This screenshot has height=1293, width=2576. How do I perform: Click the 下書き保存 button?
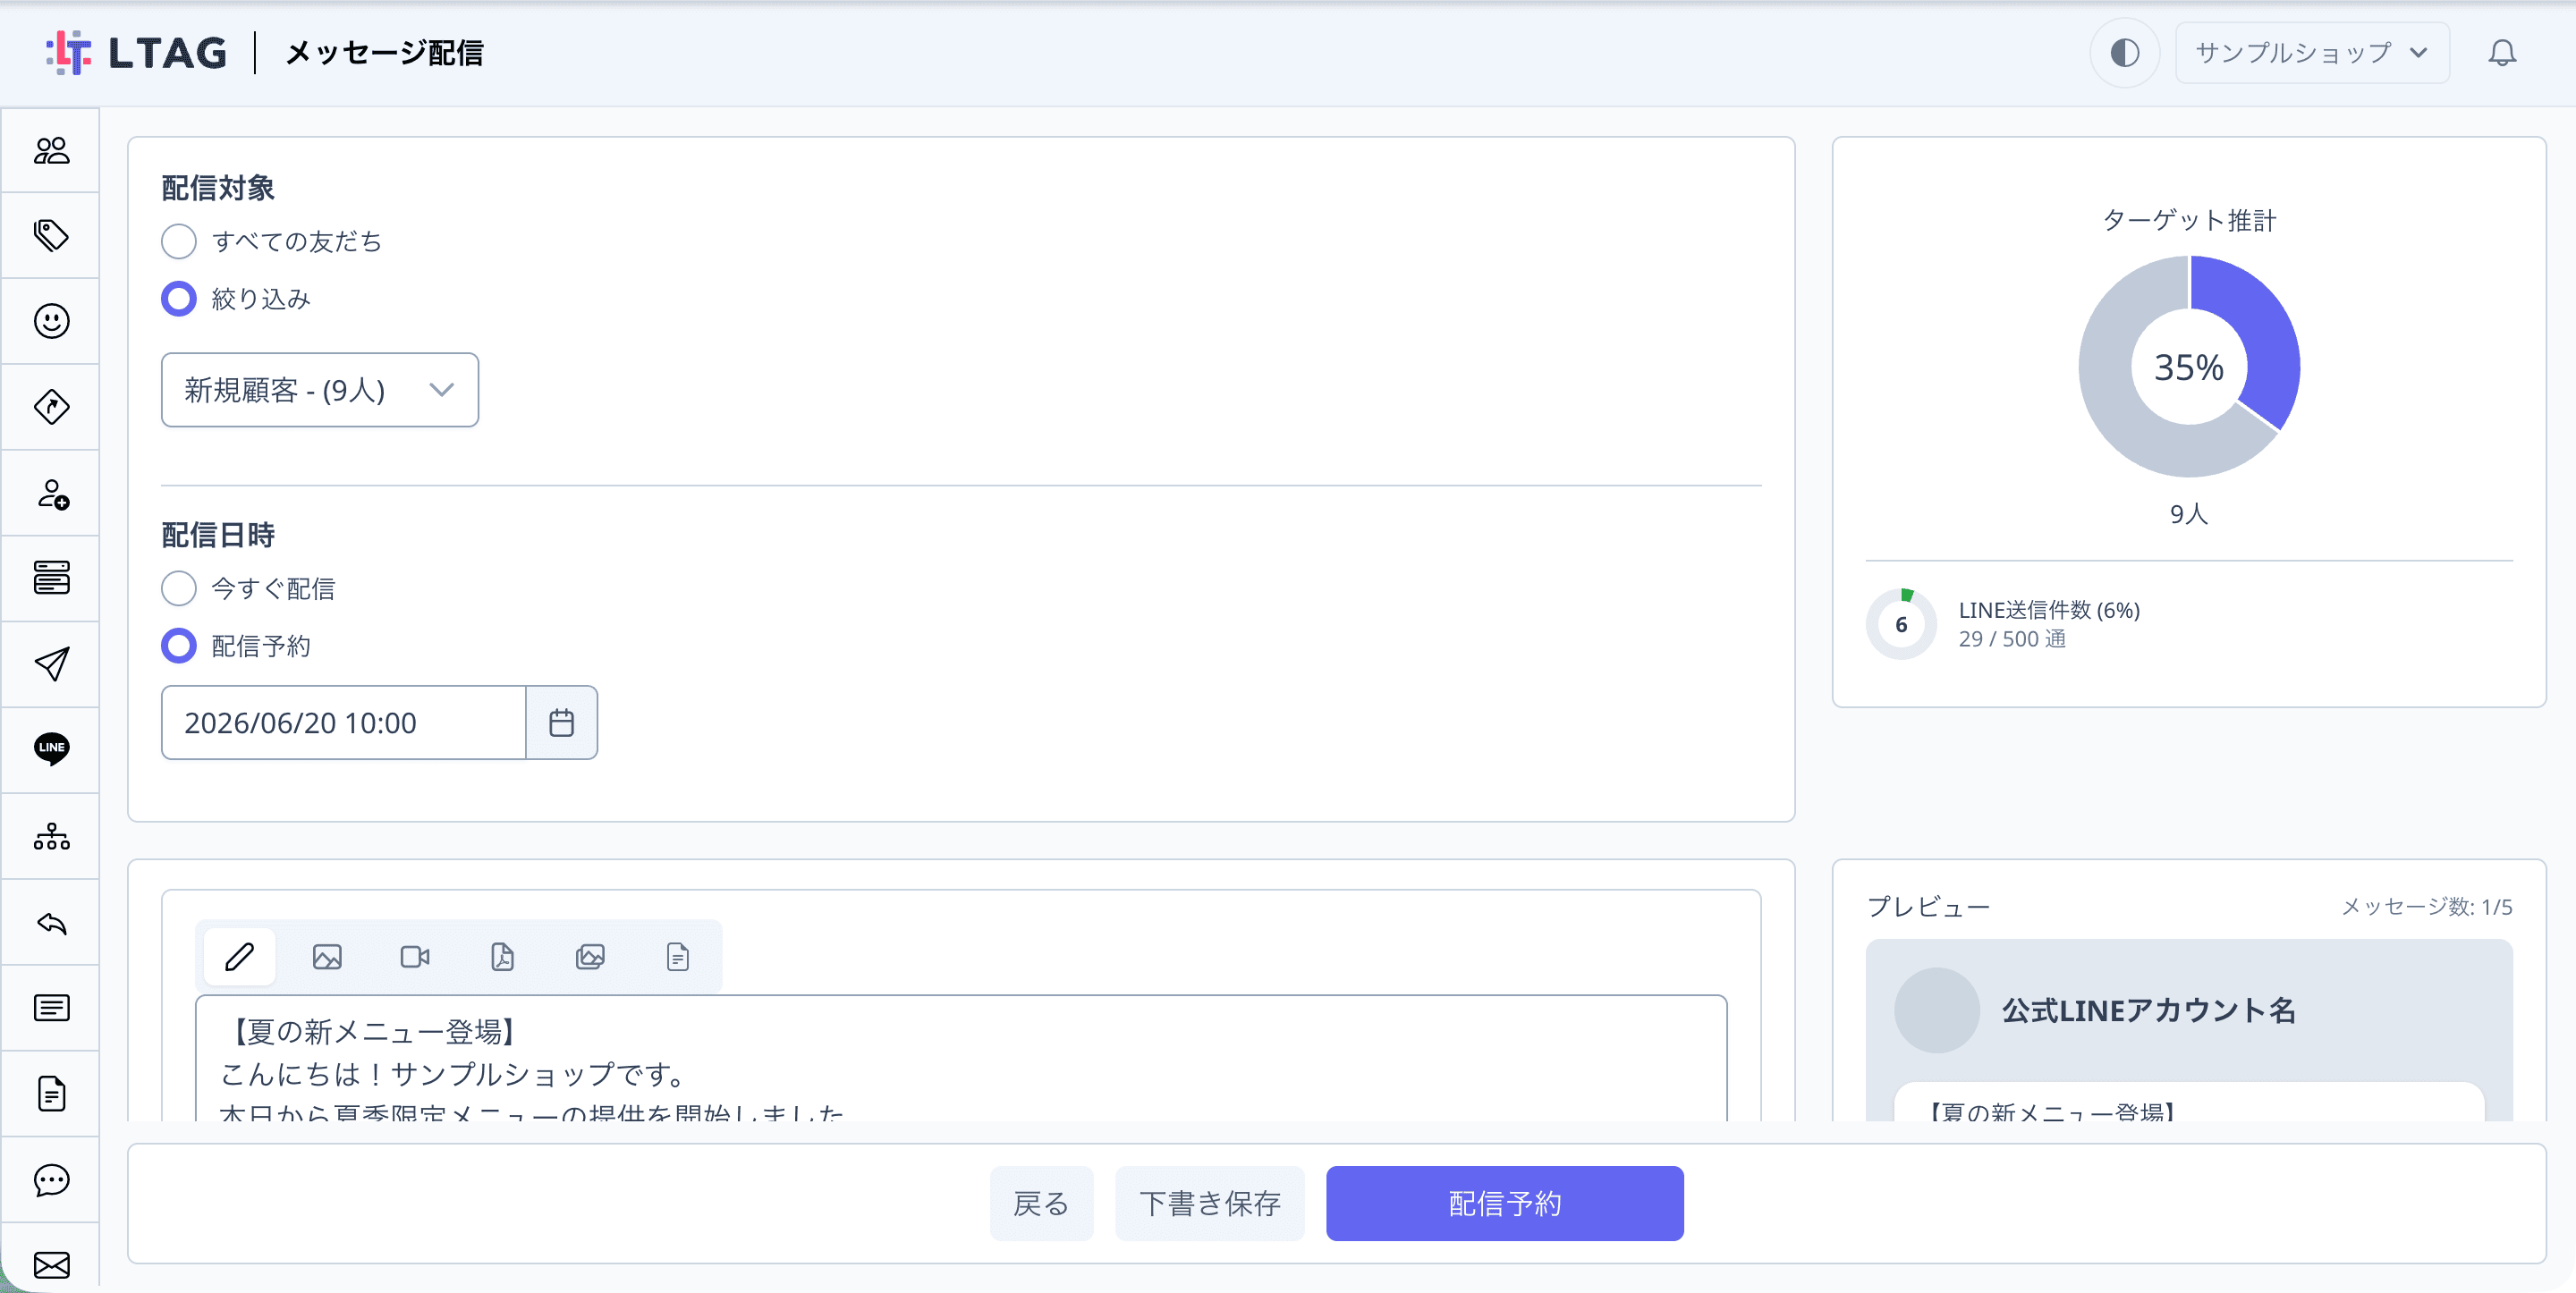click(x=1210, y=1203)
